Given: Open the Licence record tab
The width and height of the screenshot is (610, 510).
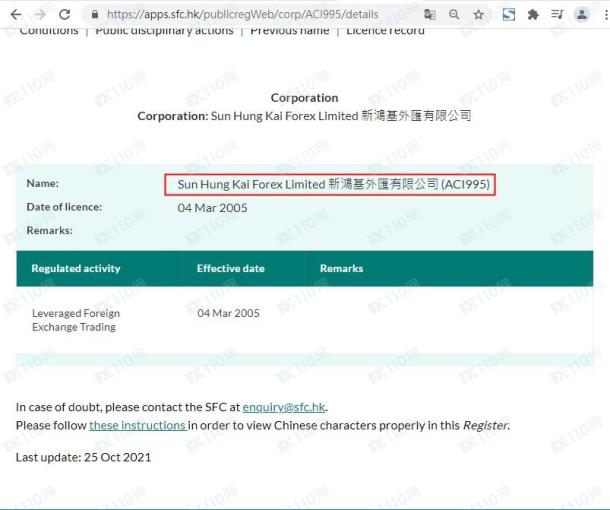Looking at the screenshot, I should coord(385,31).
